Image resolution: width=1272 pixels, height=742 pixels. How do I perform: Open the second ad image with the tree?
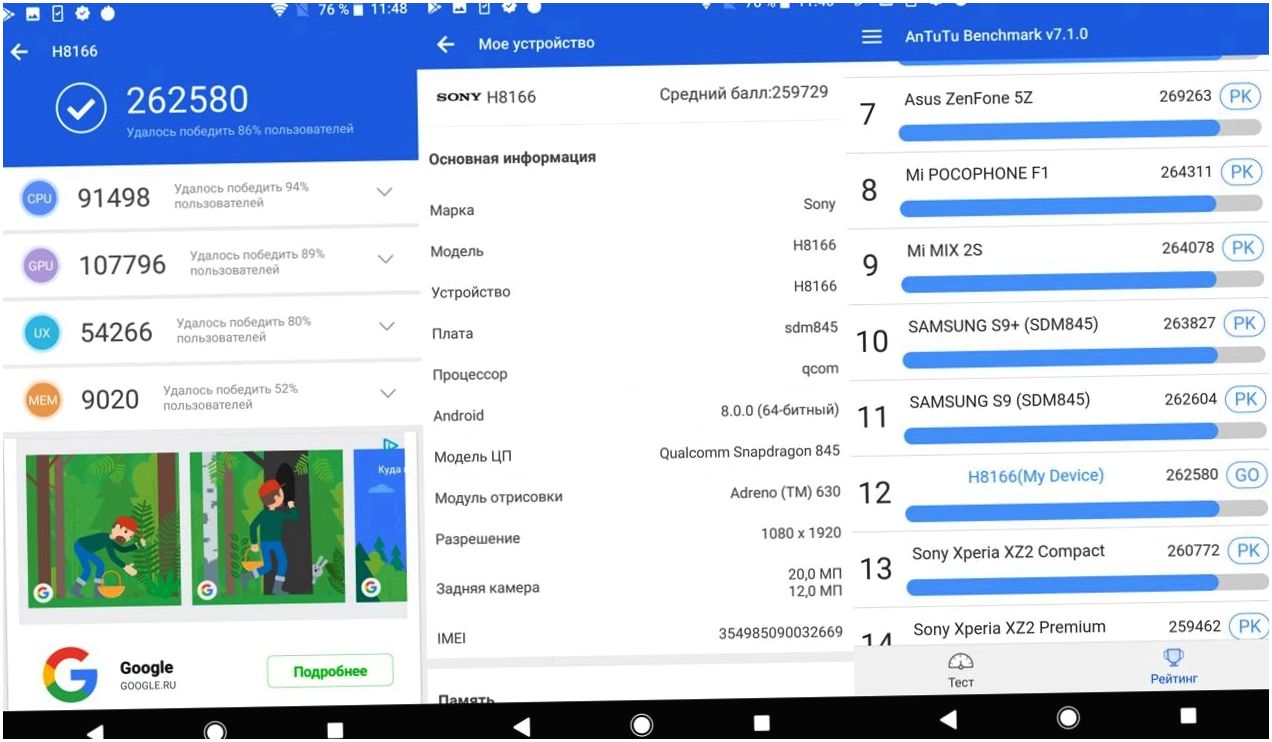point(267,527)
